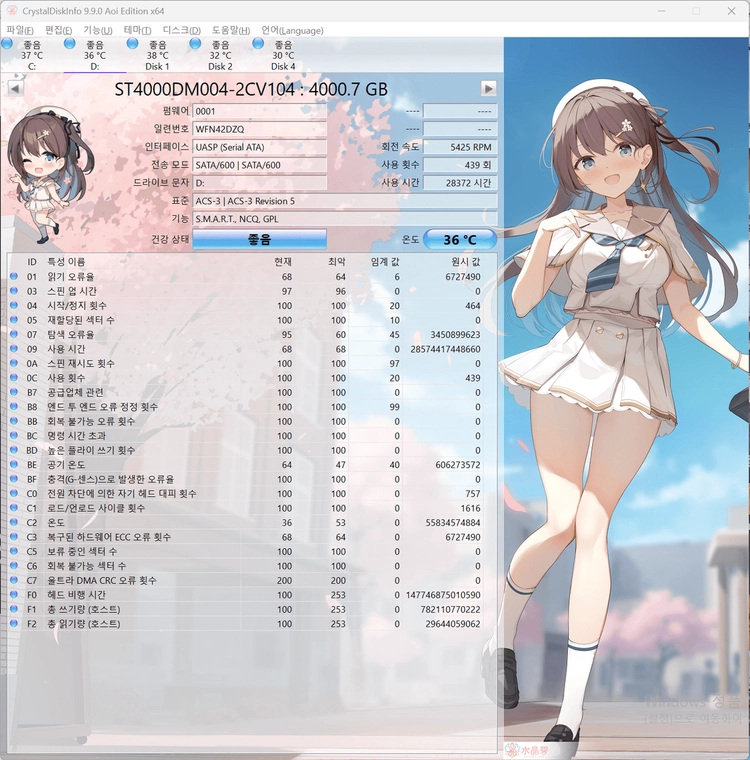Click the disk title ST4000DM004-2CV104
The width and height of the screenshot is (750, 760).
pyautogui.click(x=251, y=89)
